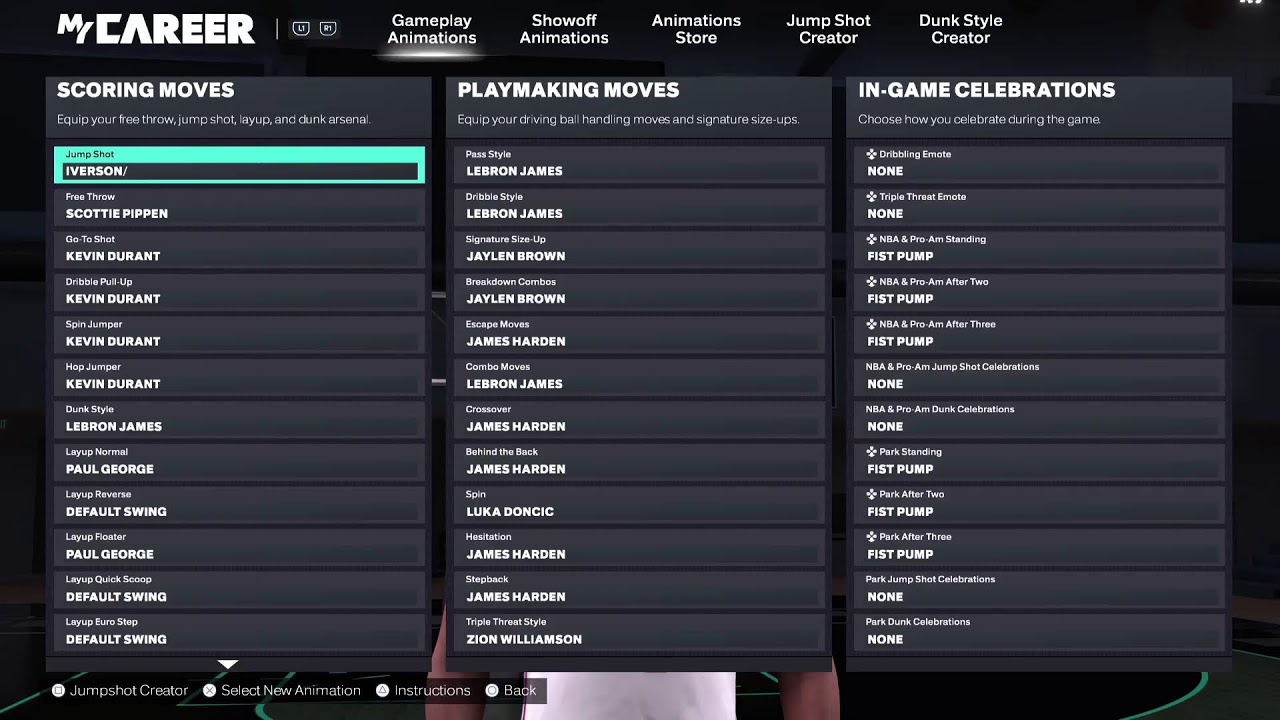This screenshot has width=1280, height=720.
Task: Go to the Animations Store tab
Action: point(696,29)
